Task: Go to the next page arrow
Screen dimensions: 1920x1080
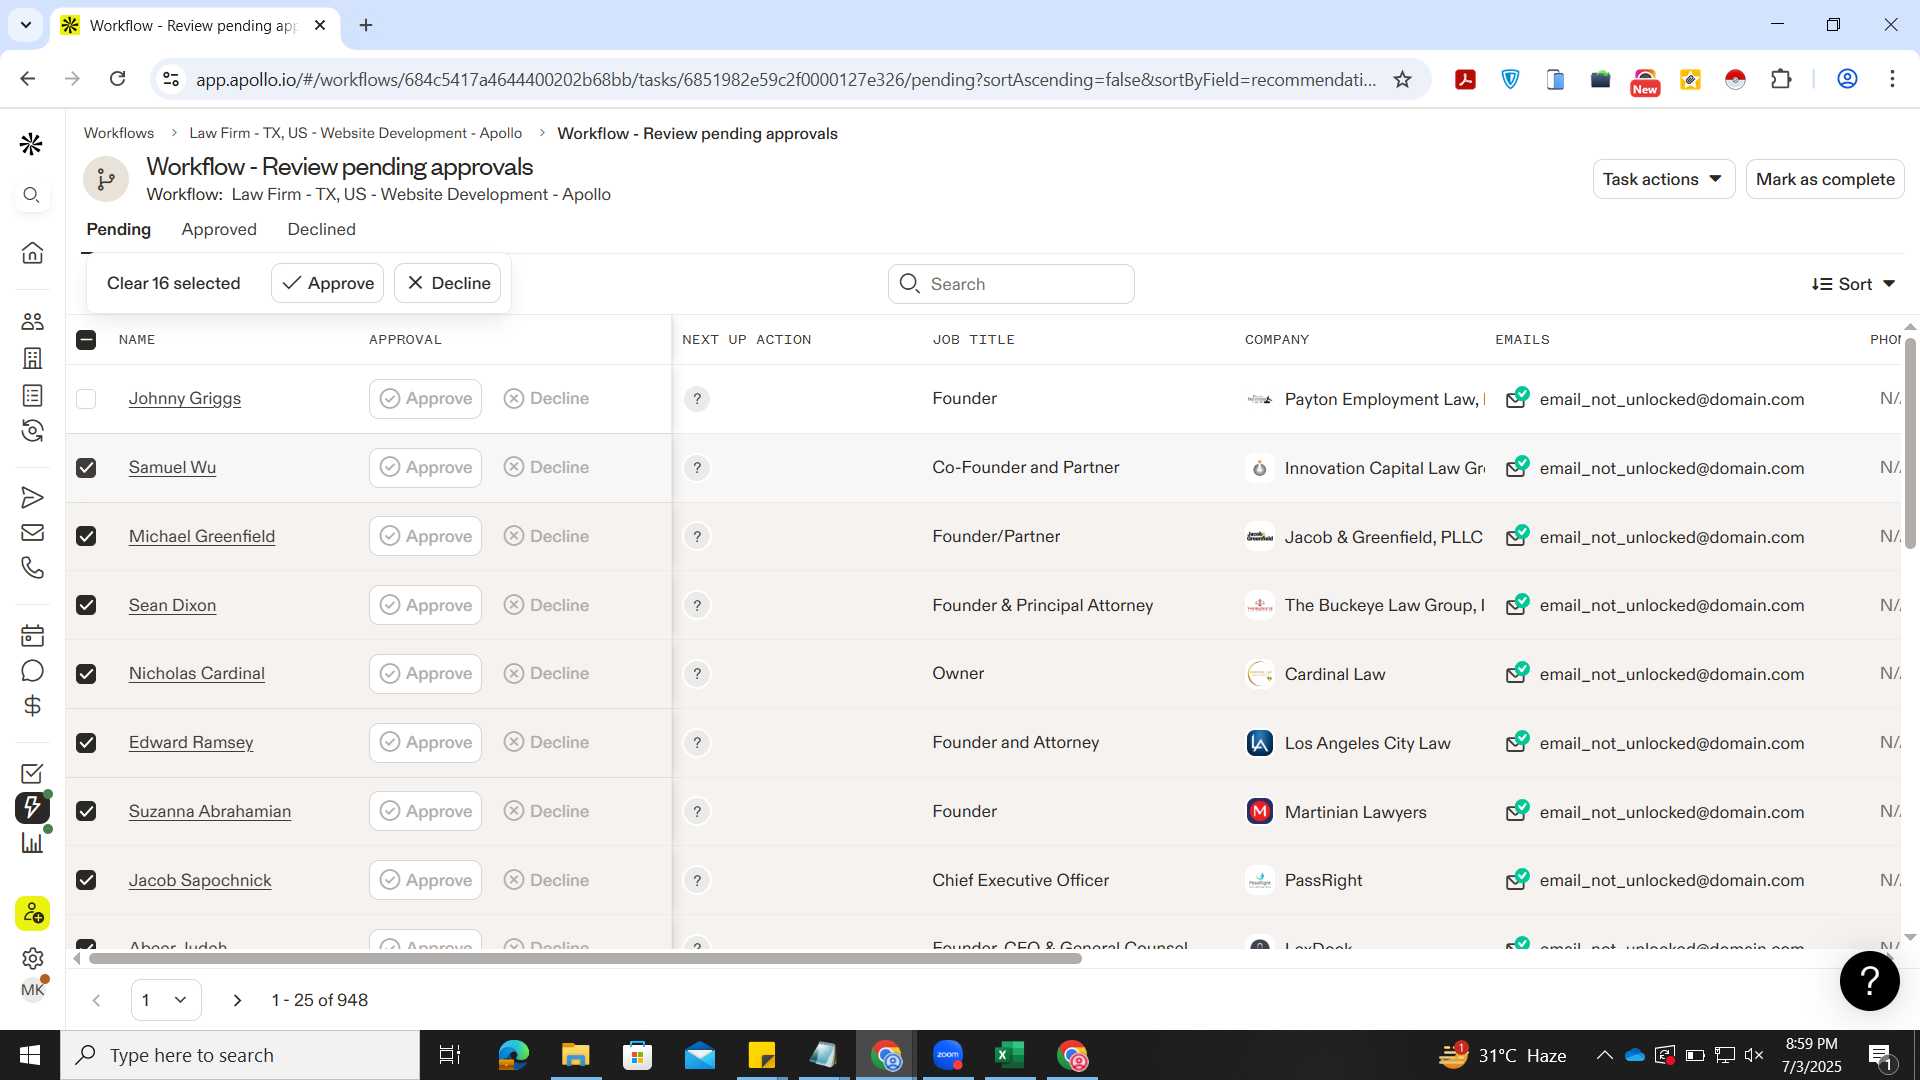Action: point(237,1000)
